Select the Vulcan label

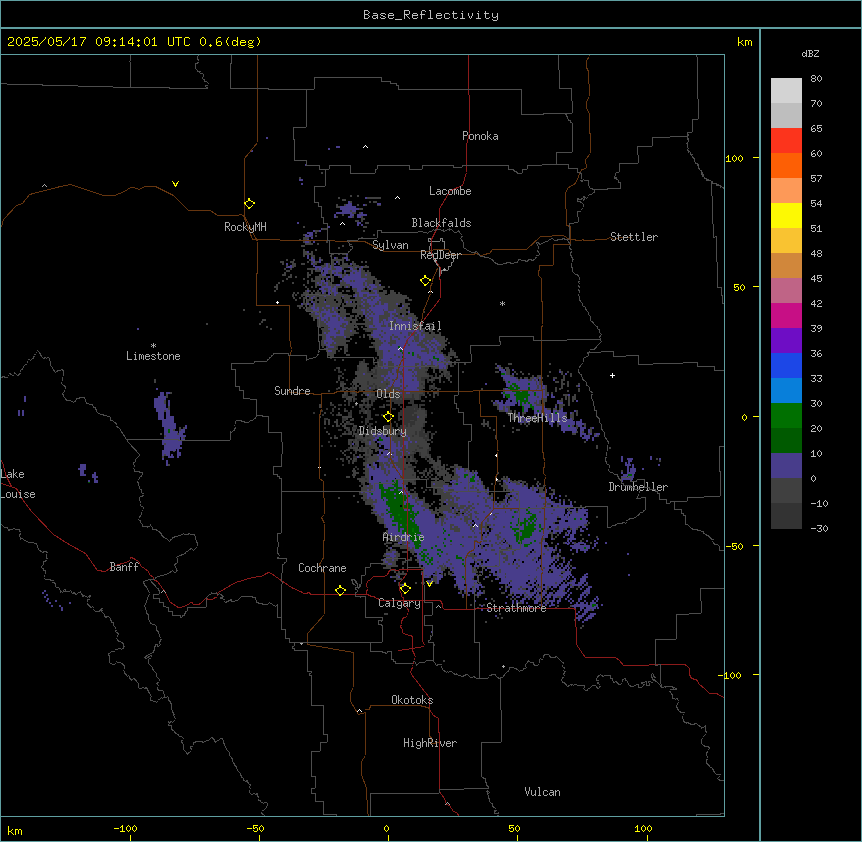coord(543,792)
